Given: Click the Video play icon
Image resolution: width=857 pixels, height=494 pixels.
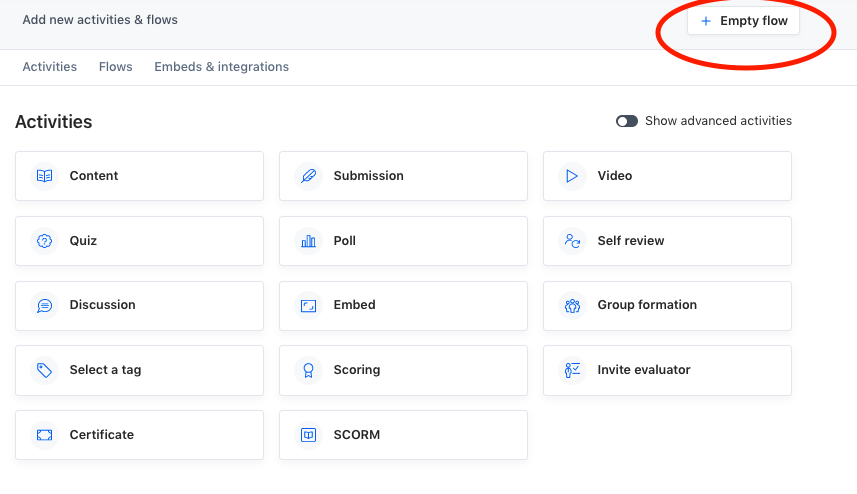Looking at the screenshot, I should click(x=572, y=176).
